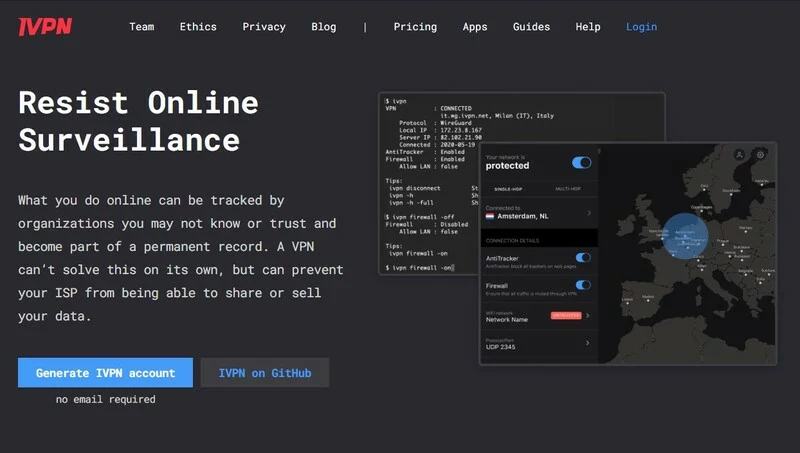
Task: Click the red UNTRUSTED network badge
Action: click(x=566, y=315)
